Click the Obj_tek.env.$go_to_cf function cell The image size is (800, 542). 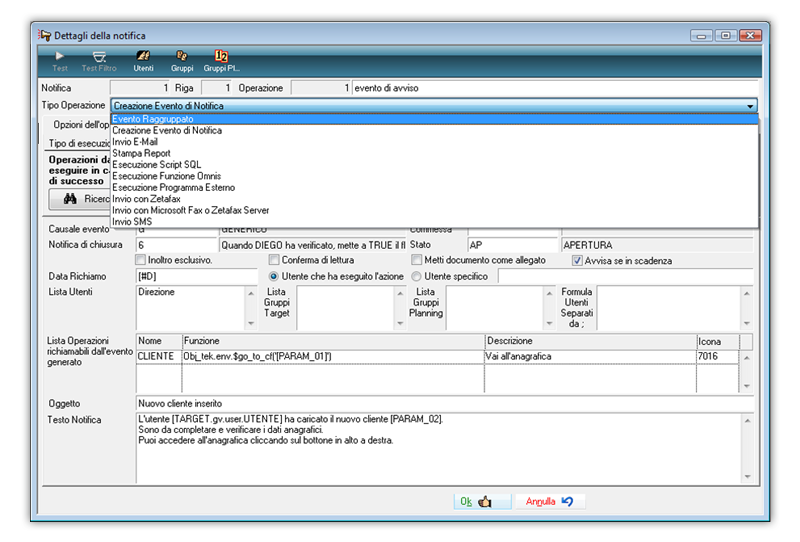click(333, 356)
